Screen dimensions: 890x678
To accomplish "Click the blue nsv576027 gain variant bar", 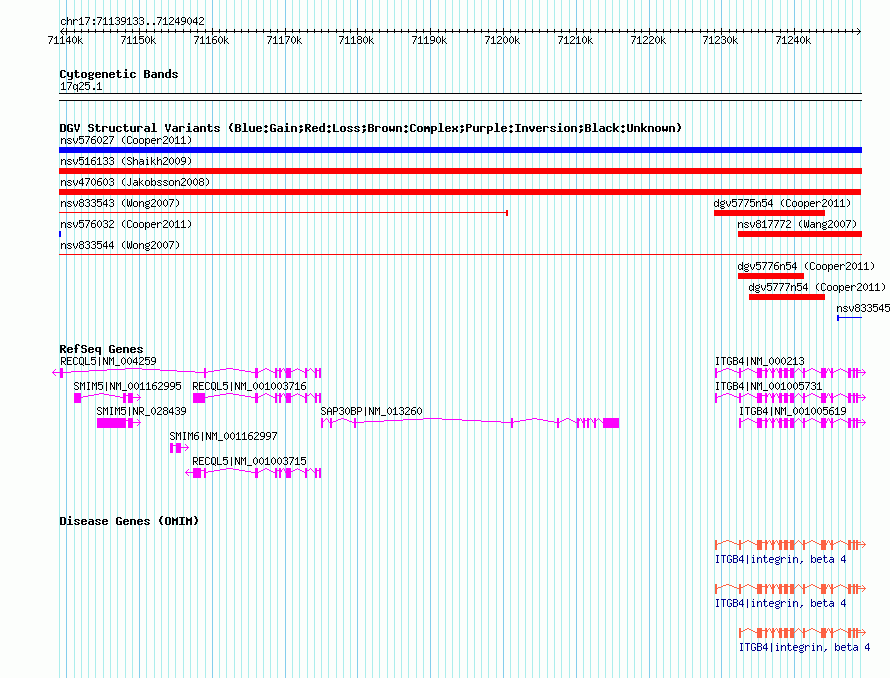I will (460, 150).
